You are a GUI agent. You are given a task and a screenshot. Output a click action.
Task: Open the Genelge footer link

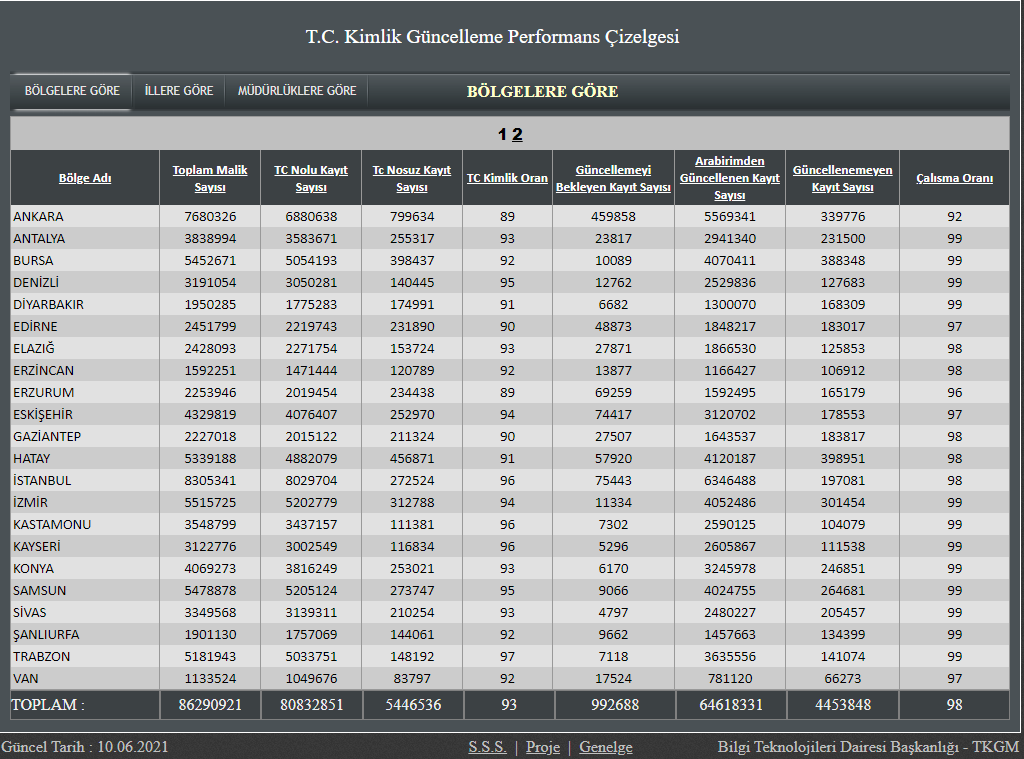pos(605,747)
